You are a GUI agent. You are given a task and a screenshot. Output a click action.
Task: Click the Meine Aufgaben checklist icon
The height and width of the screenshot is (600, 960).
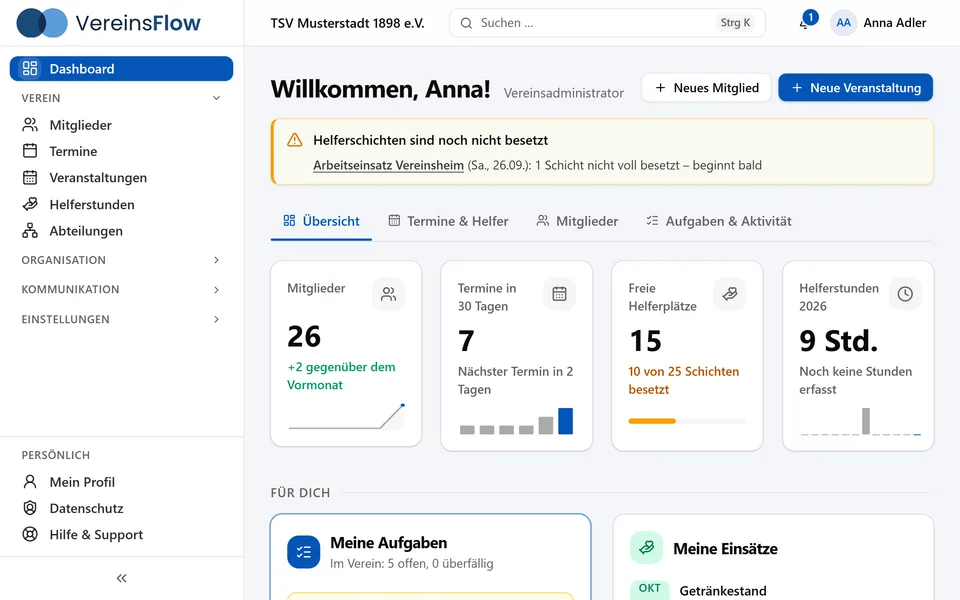coord(304,552)
